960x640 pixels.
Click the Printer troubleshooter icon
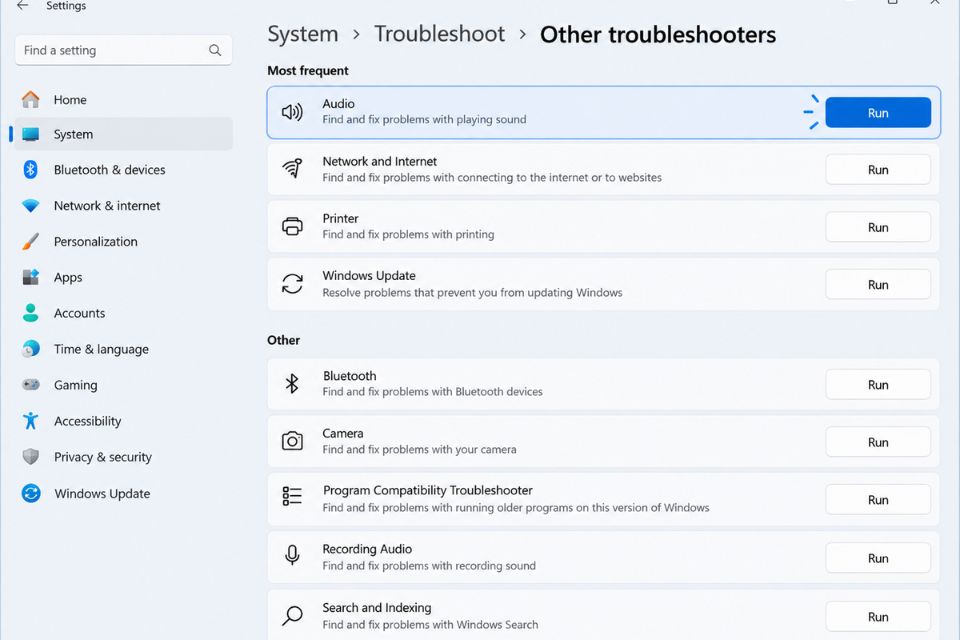tap(292, 227)
